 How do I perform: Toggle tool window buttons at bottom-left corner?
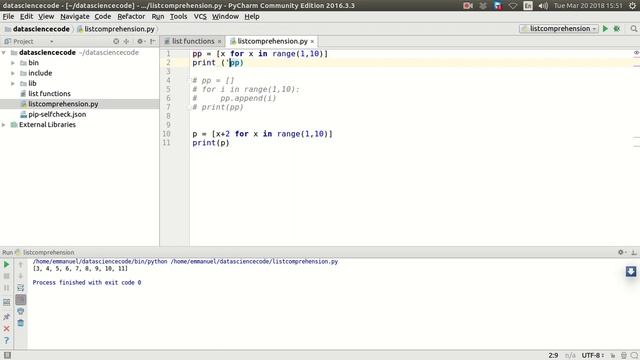pyautogui.click(x=7, y=355)
